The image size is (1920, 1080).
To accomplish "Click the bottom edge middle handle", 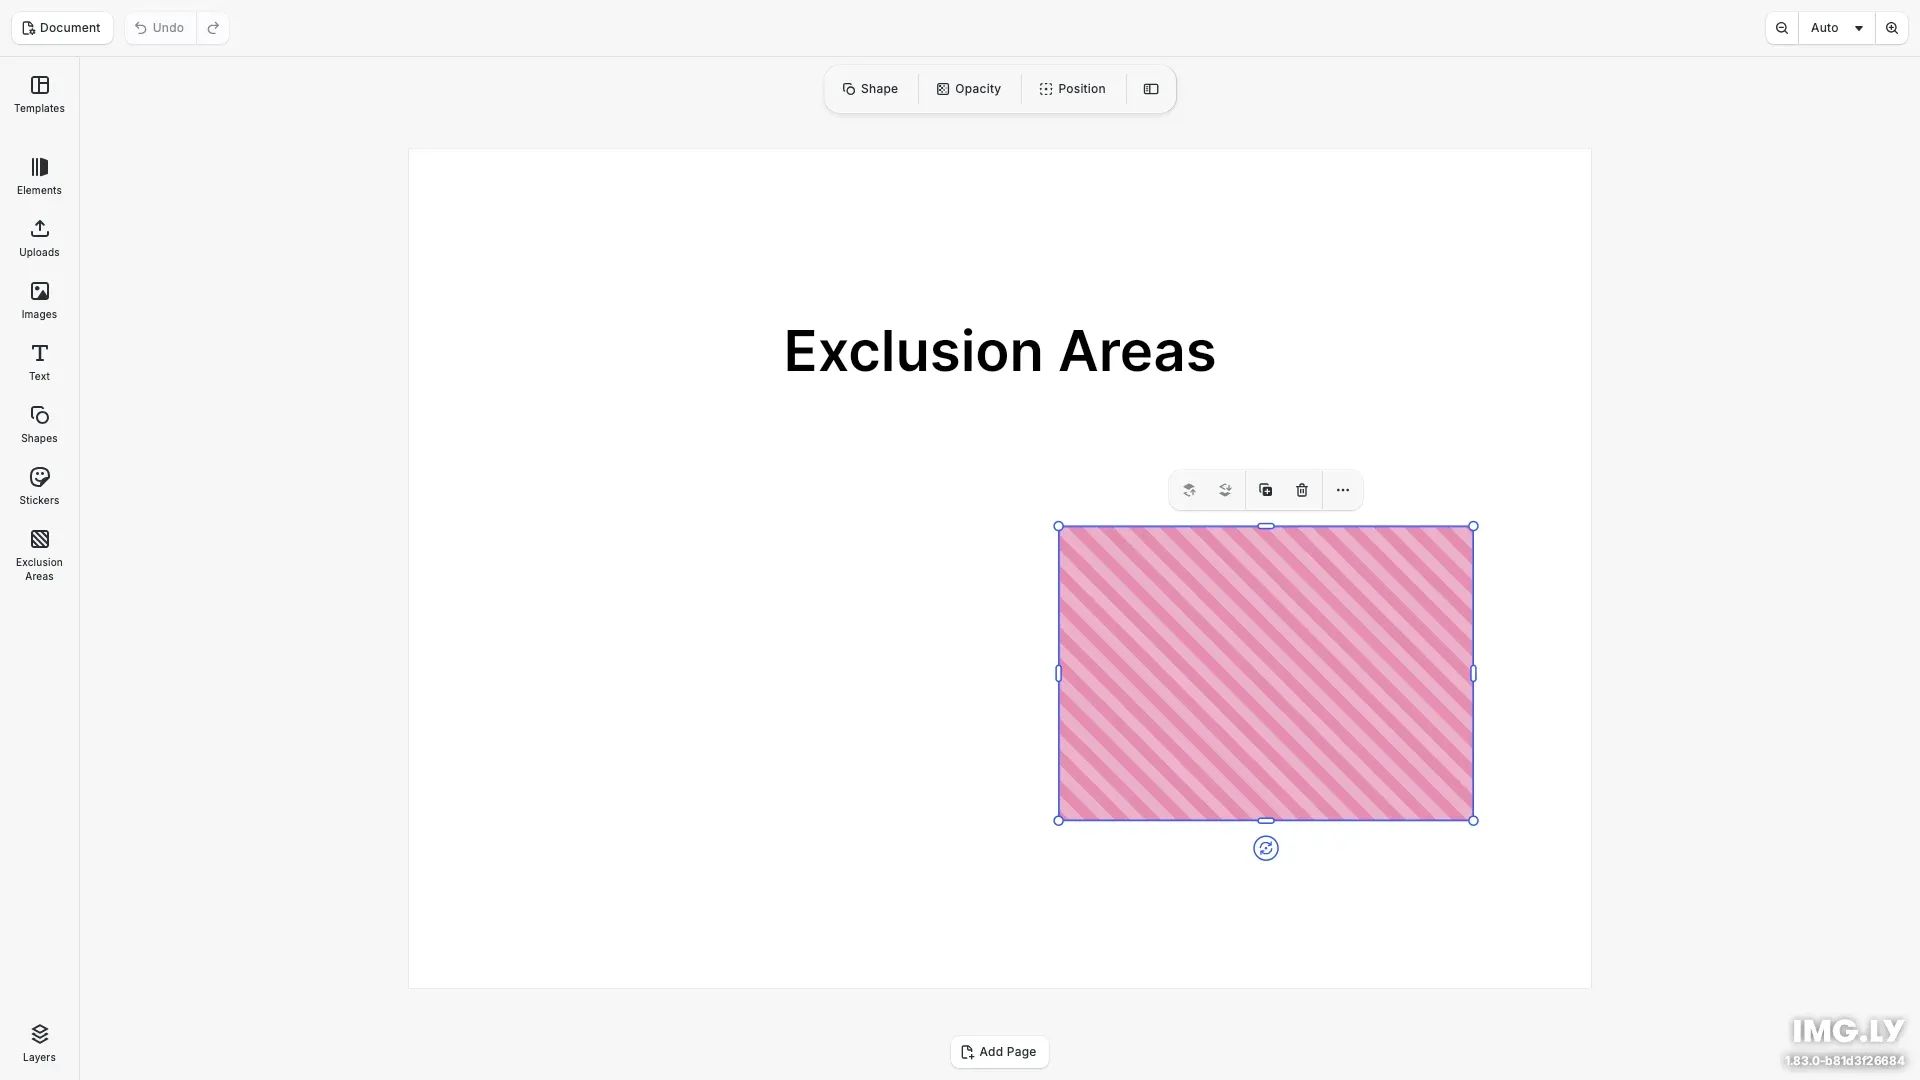I will click(1266, 821).
